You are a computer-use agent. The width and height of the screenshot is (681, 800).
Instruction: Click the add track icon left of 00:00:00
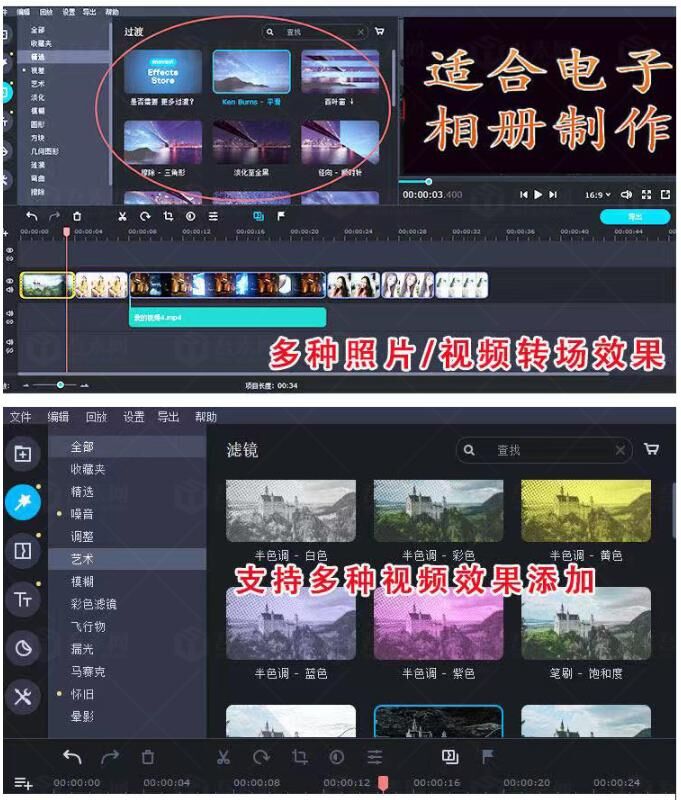pos(22,782)
